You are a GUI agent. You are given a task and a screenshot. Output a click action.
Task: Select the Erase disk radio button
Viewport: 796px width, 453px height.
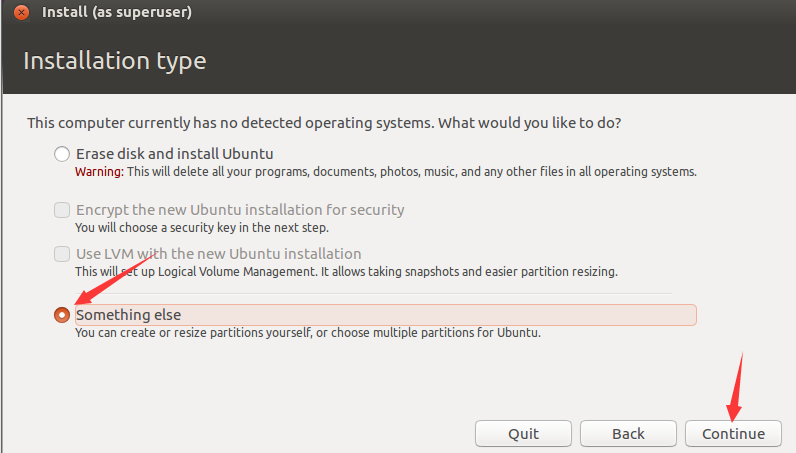pos(62,154)
